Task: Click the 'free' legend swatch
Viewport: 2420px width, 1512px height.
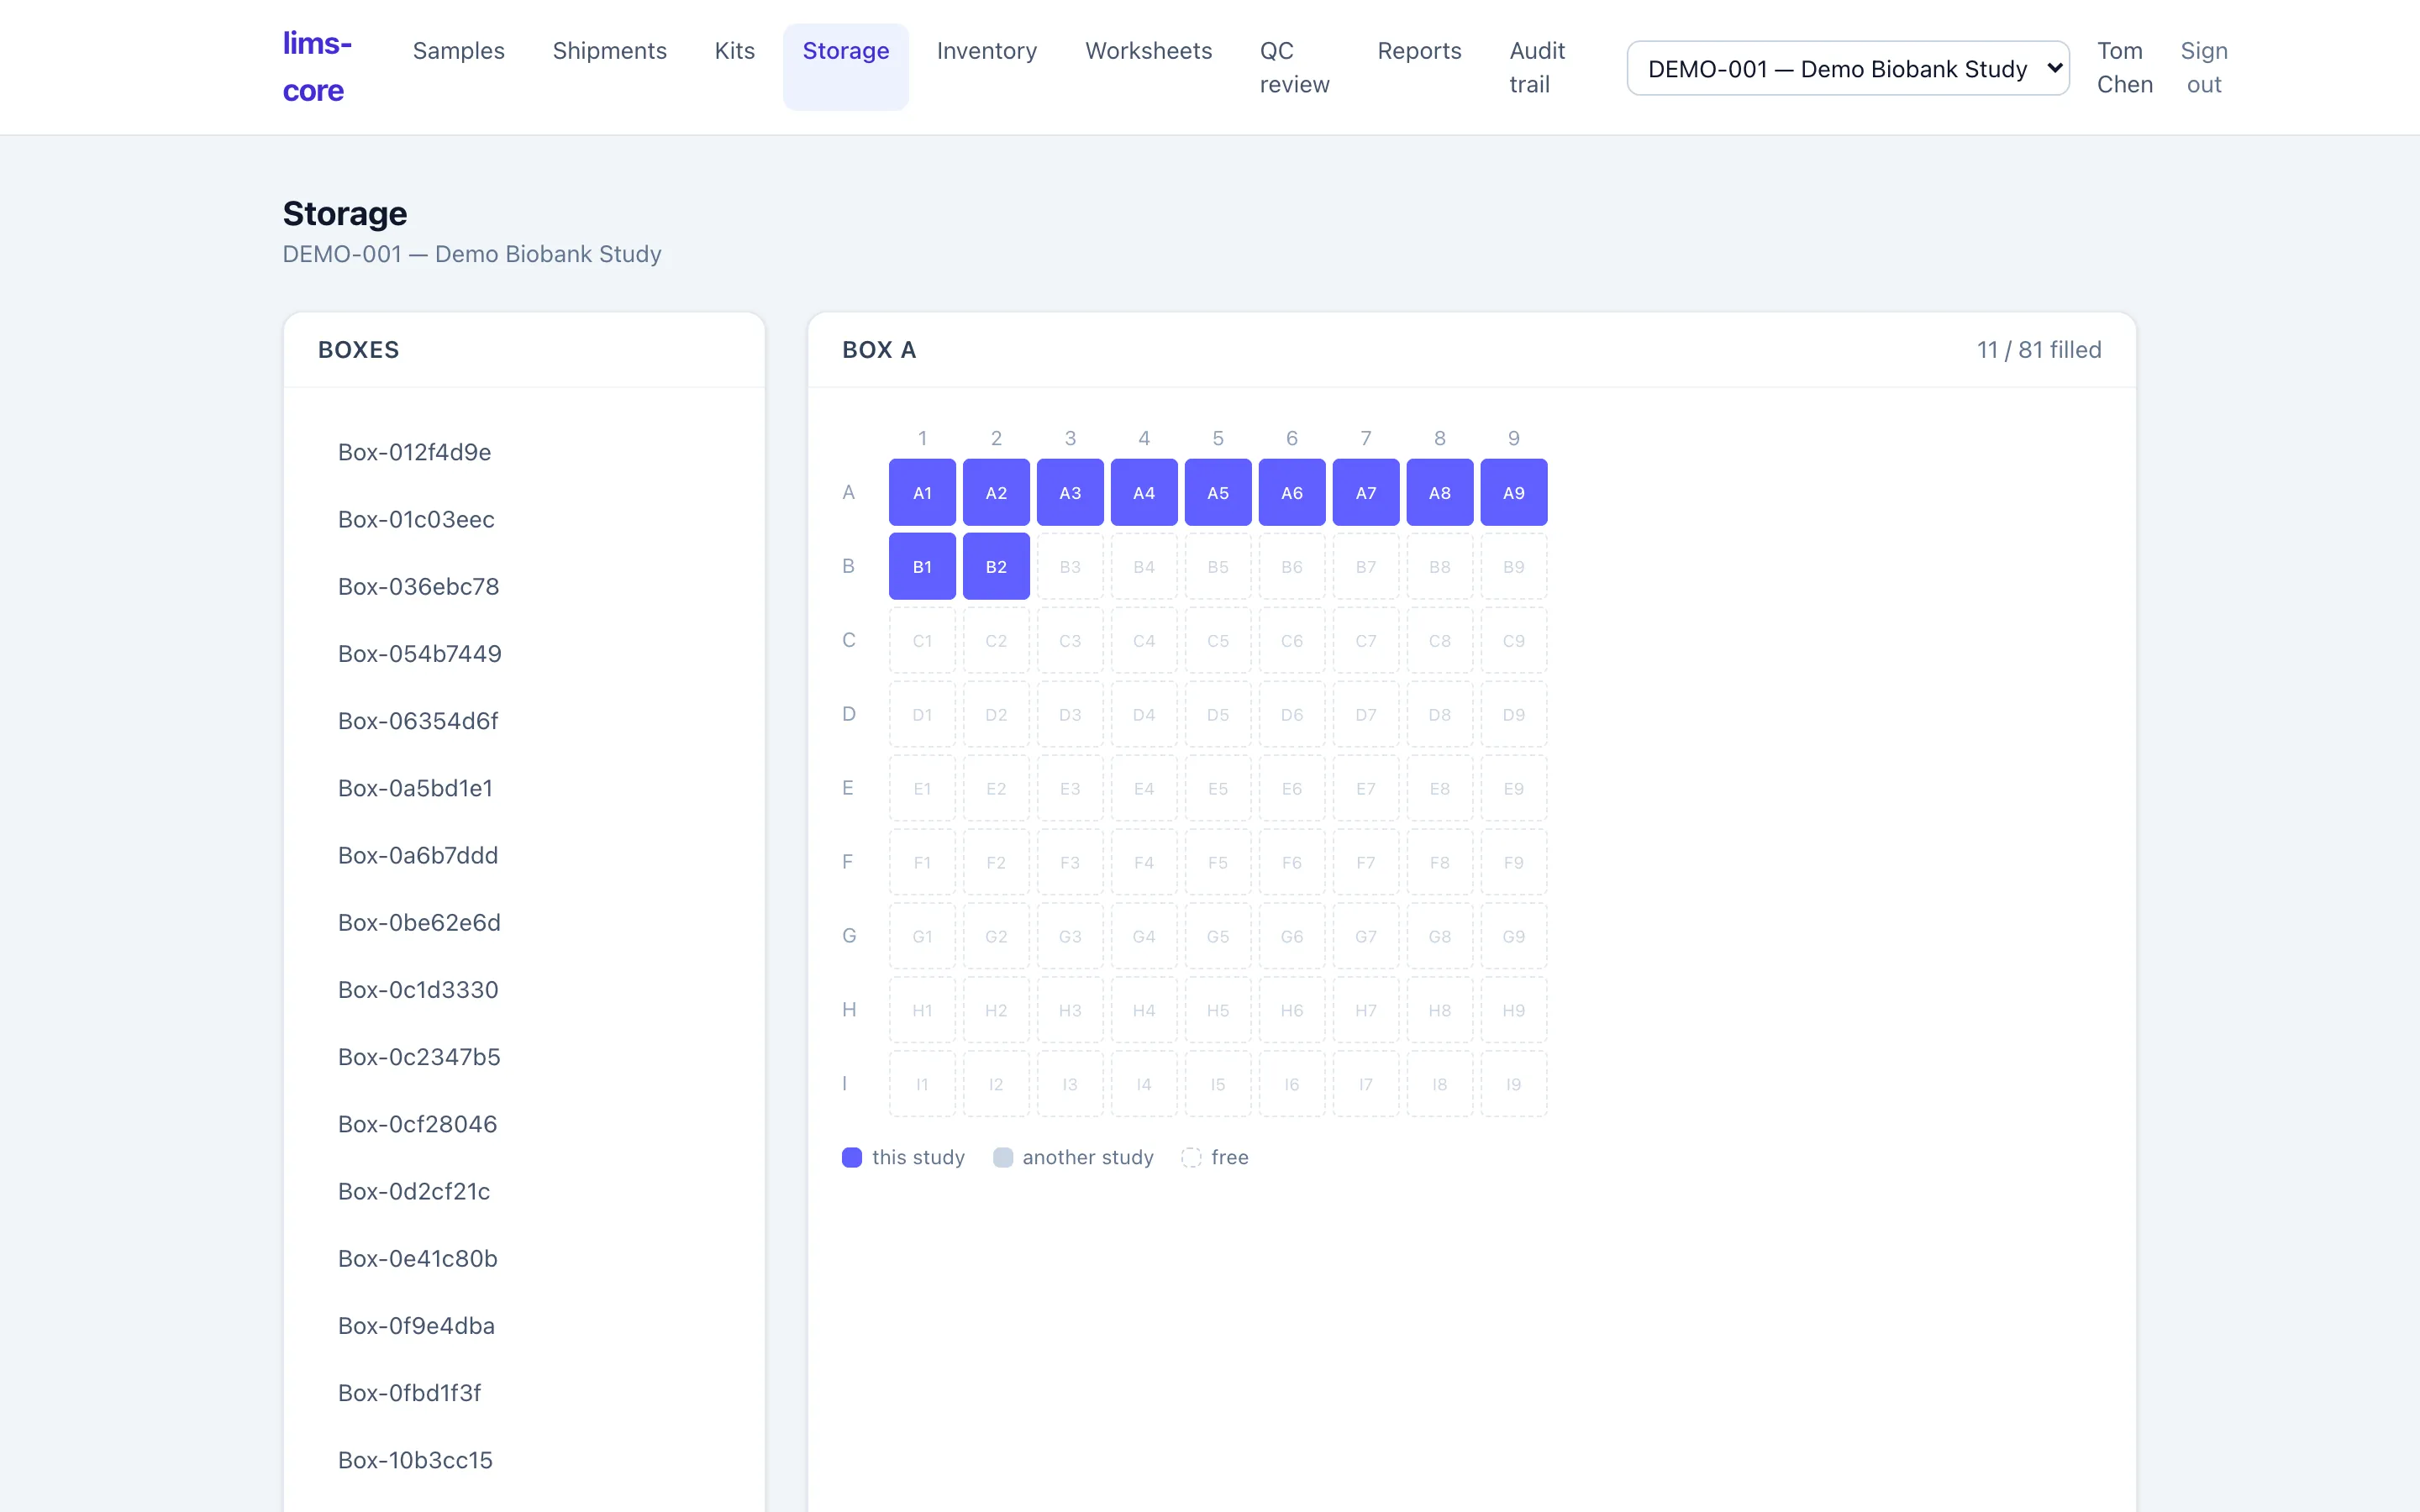Action: 1191,1157
